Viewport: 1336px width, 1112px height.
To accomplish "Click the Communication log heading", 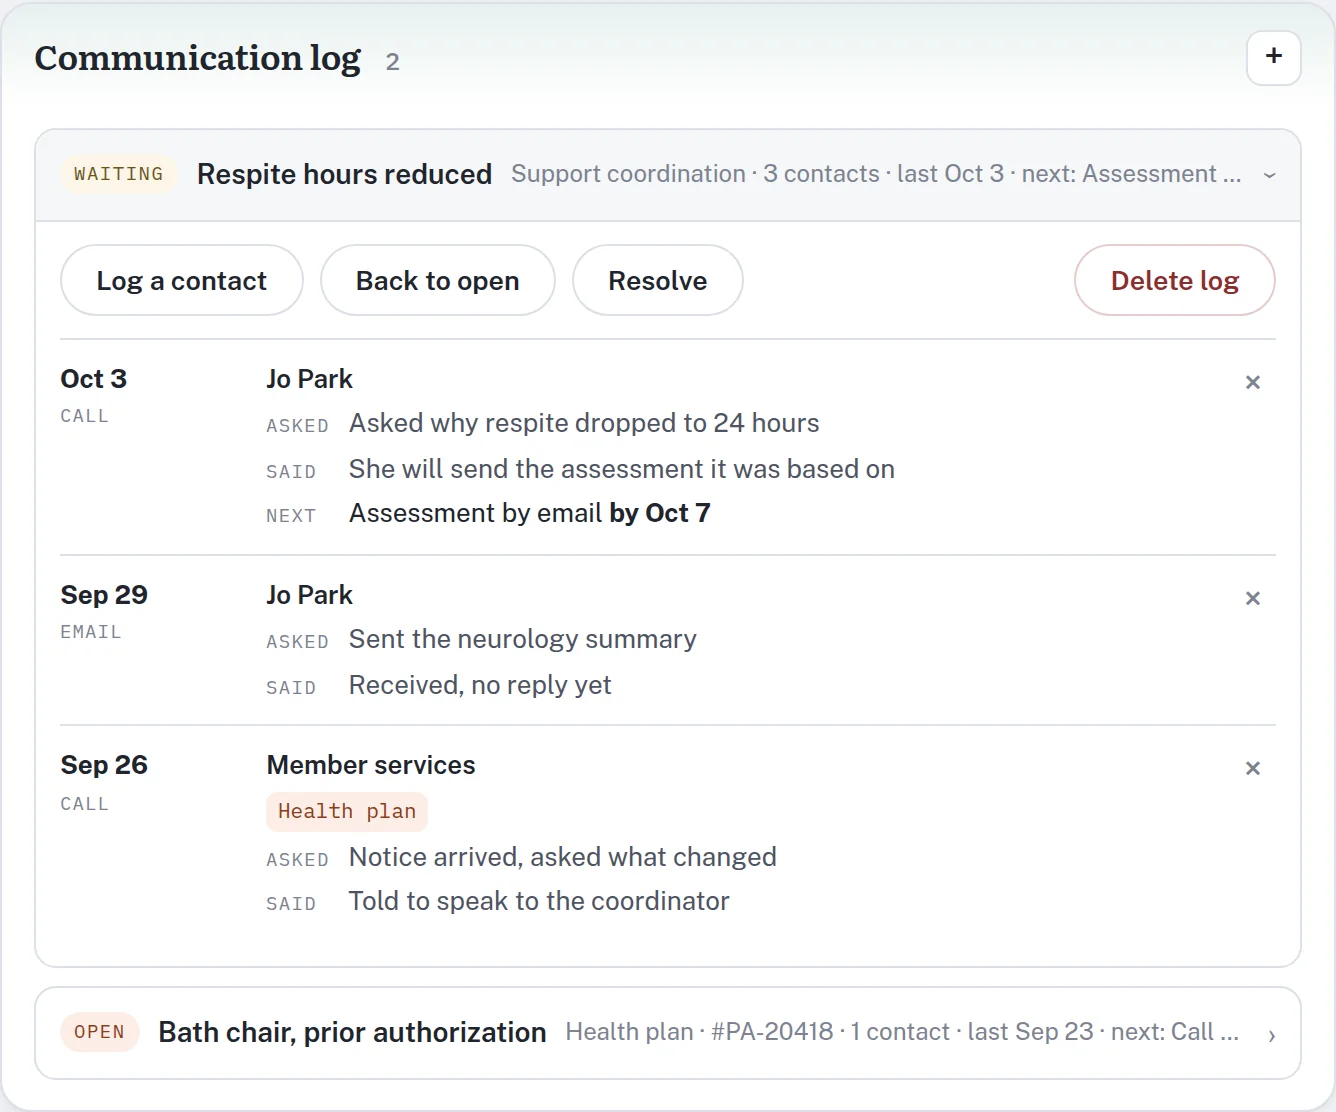I will pos(198,58).
